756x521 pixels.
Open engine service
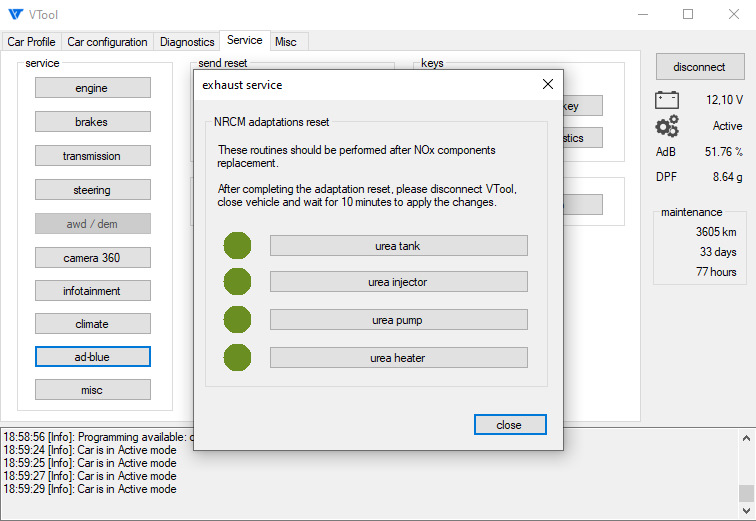(93, 88)
